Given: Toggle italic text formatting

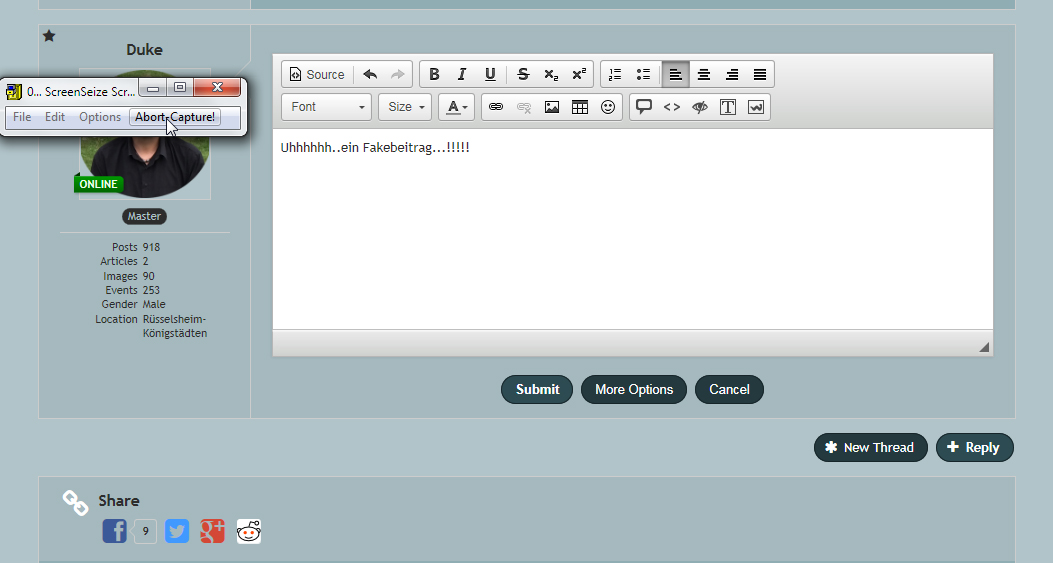Looking at the screenshot, I should tap(462, 75).
